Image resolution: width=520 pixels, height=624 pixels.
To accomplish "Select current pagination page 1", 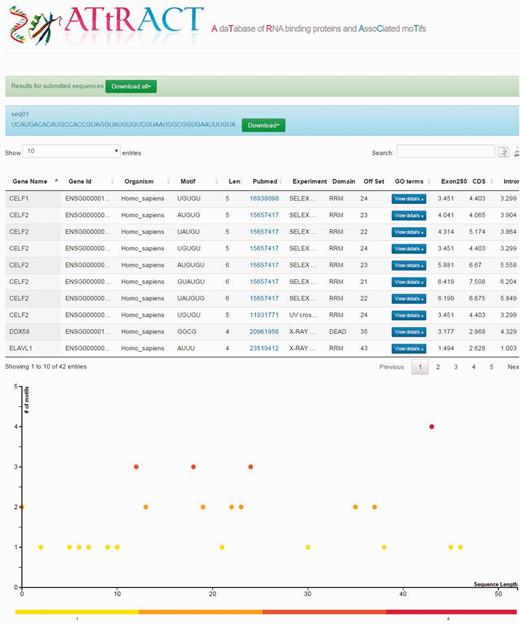I will tap(420, 367).
